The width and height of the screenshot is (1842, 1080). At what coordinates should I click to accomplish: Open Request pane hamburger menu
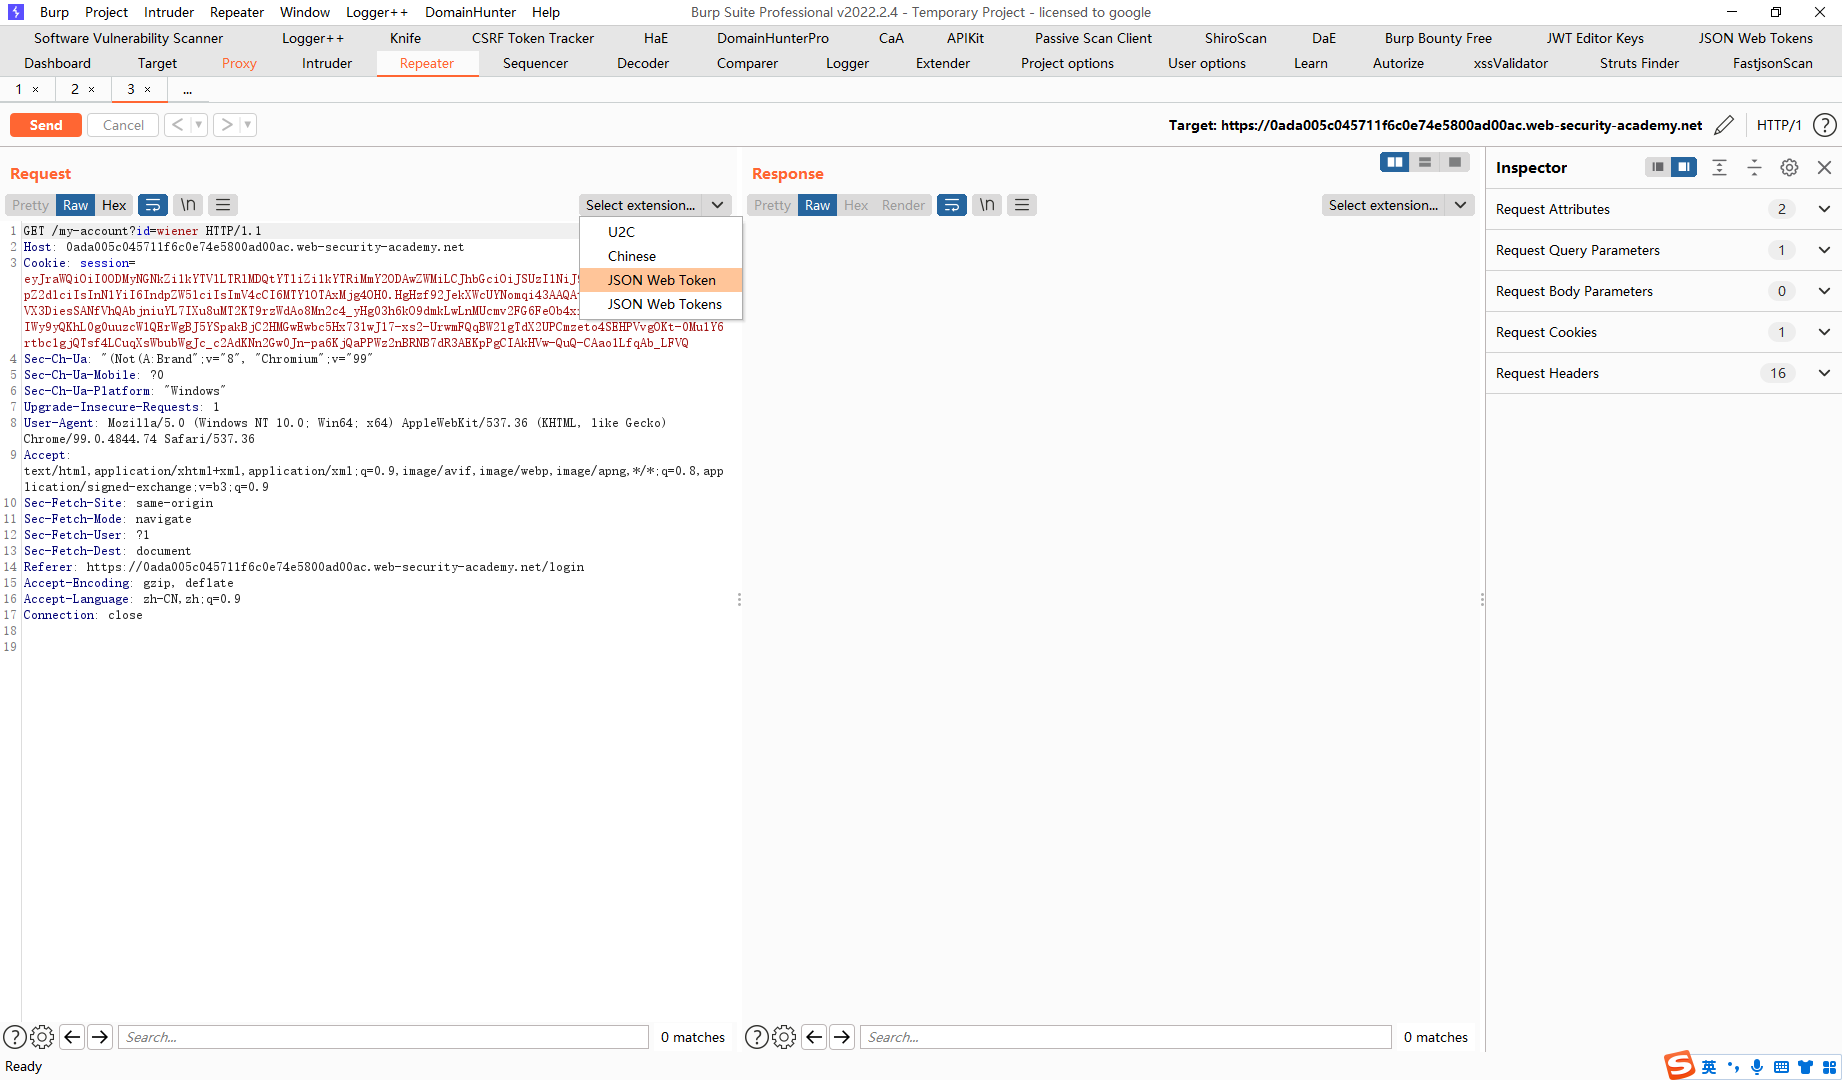pyautogui.click(x=223, y=205)
